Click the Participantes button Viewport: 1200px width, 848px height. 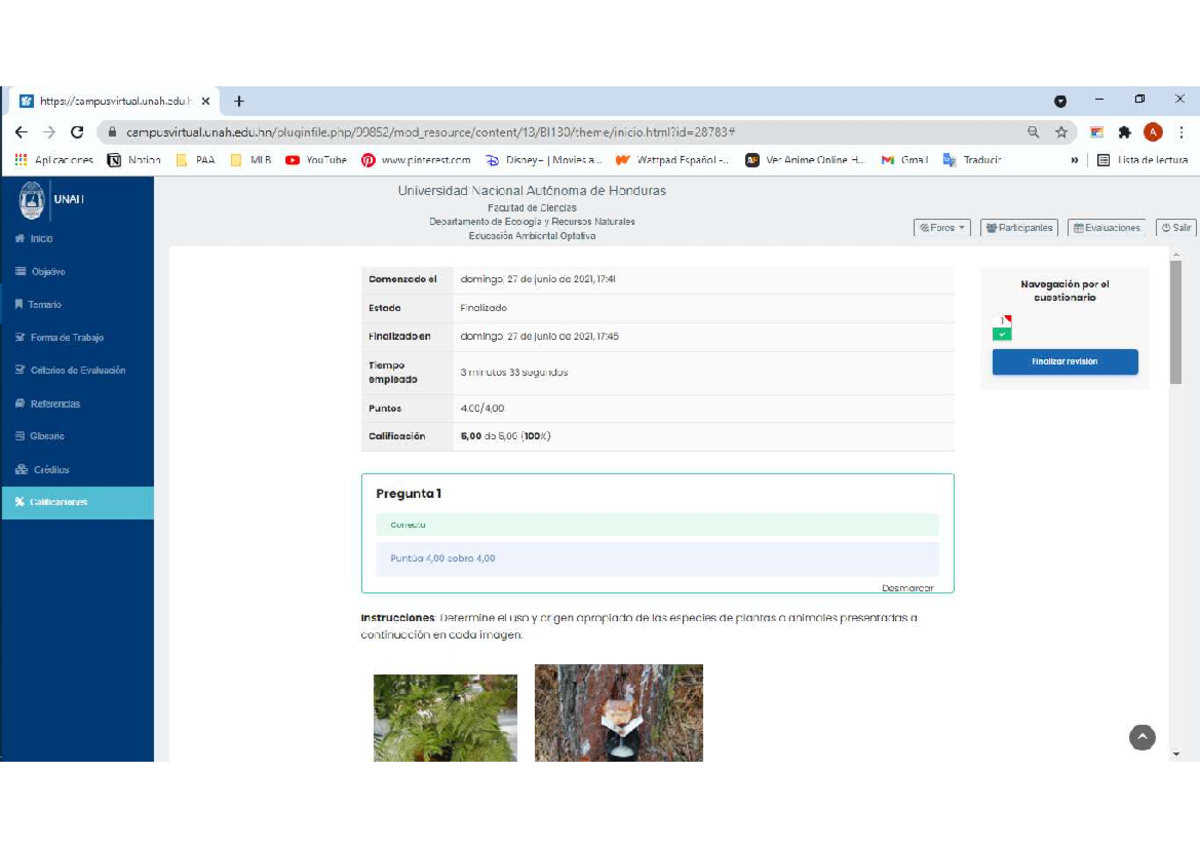(x=1019, y=228)
